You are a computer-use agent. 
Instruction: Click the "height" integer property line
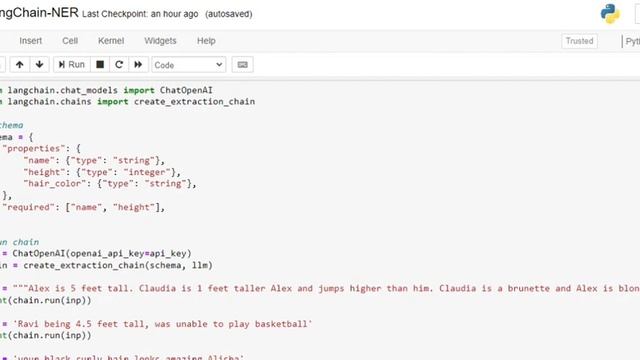coord(102,172)
